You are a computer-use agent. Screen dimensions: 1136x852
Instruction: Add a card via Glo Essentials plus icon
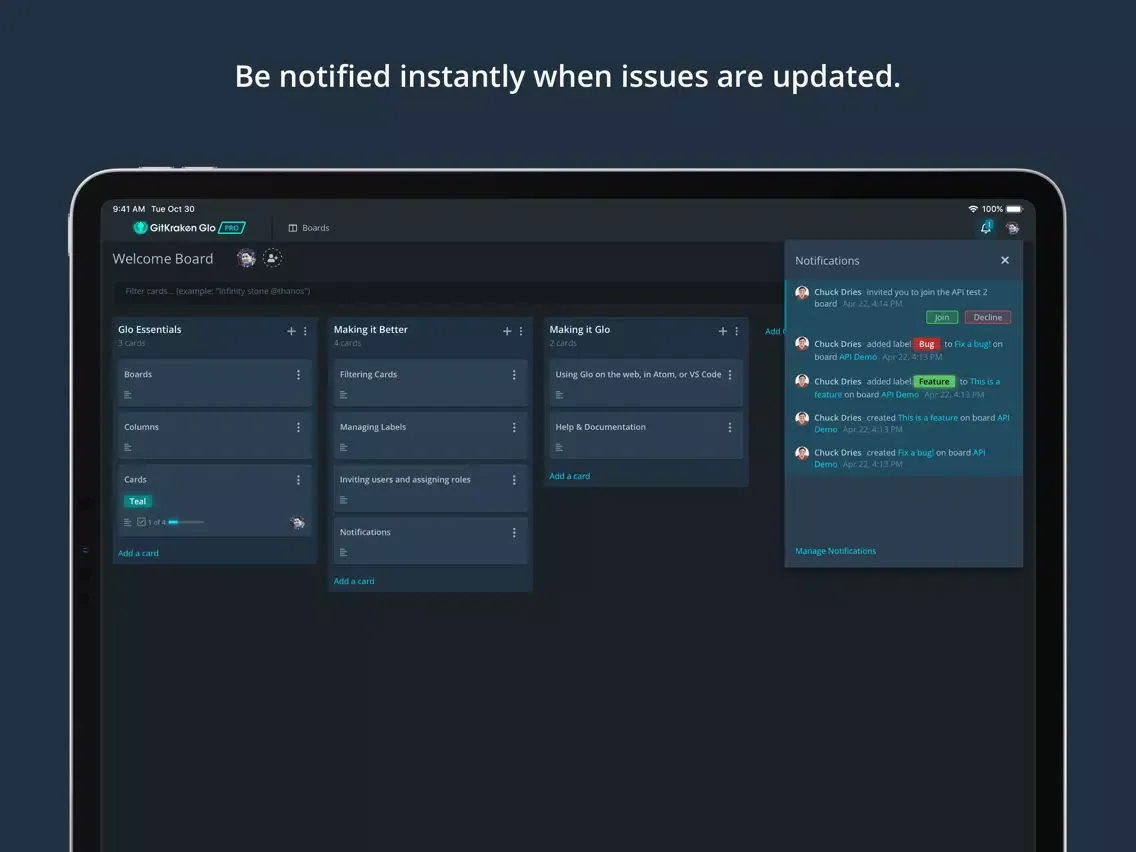point(291,331)
